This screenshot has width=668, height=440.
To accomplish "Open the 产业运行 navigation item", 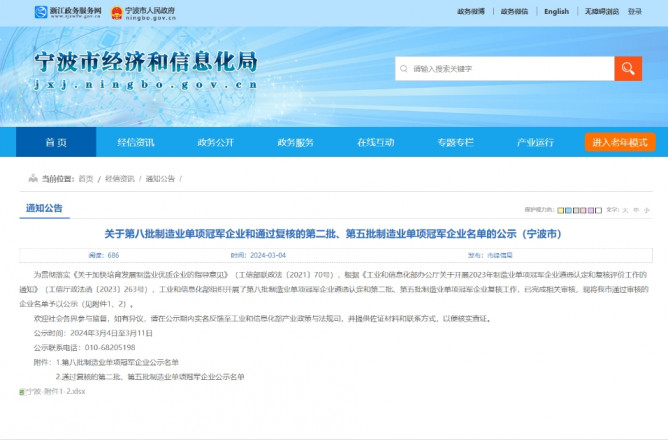I will [x=535, y=142].
